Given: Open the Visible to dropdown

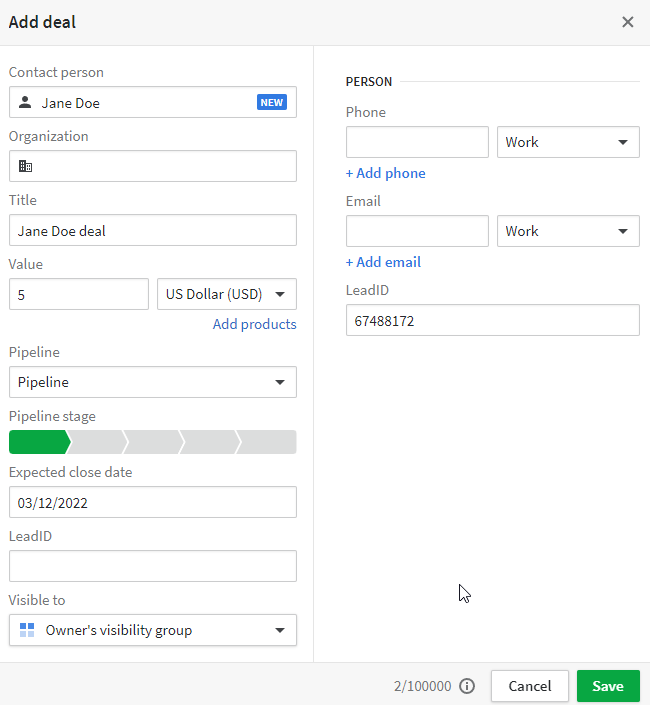Looking at the screenshot, I should tap(153, 630).
